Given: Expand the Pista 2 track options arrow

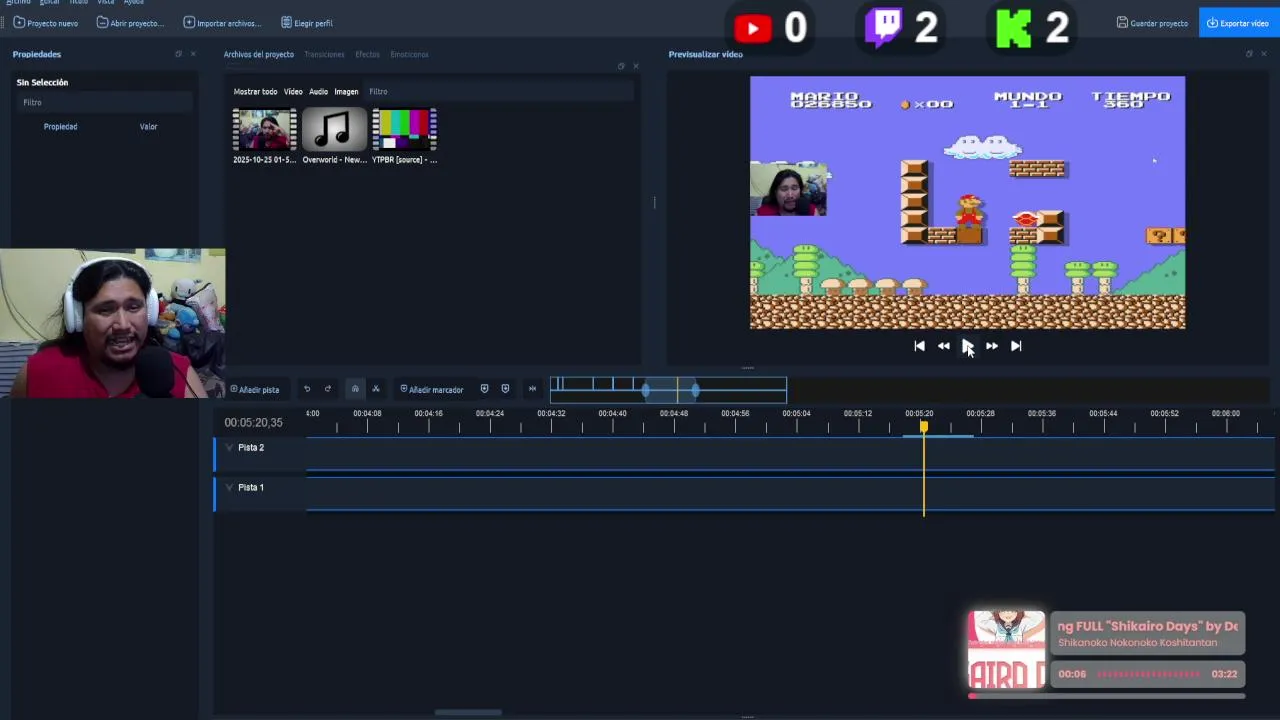Looking at the screenshot, I should pos(229,447).
